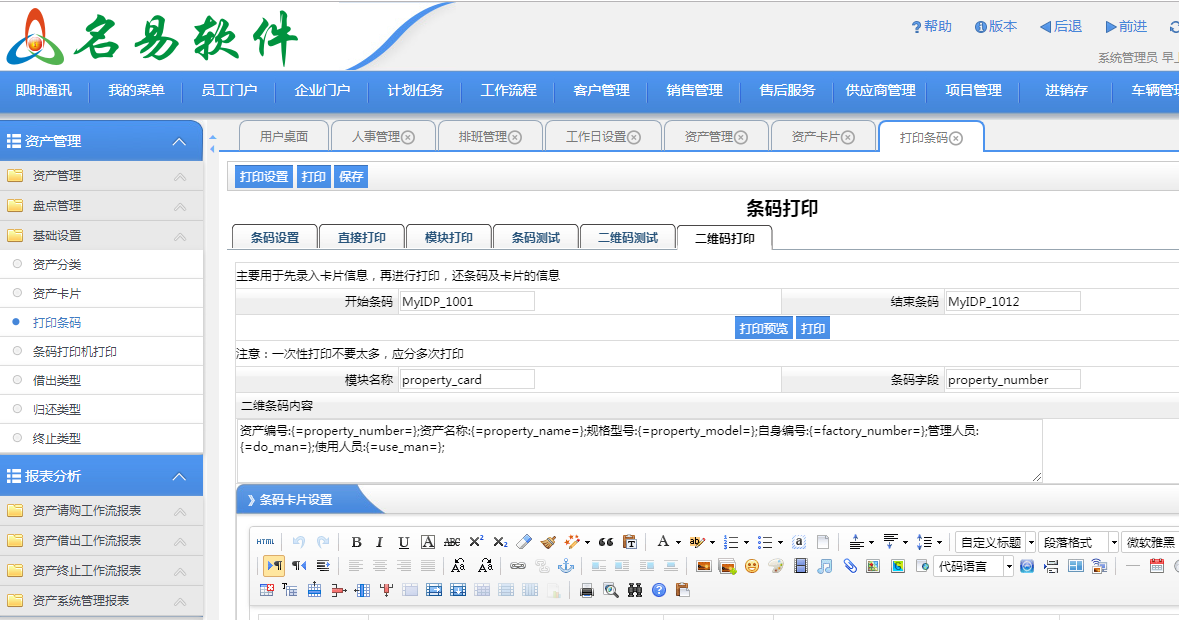Open search with the binoculars icon
Screen dimensions: 1179x624
633,590
